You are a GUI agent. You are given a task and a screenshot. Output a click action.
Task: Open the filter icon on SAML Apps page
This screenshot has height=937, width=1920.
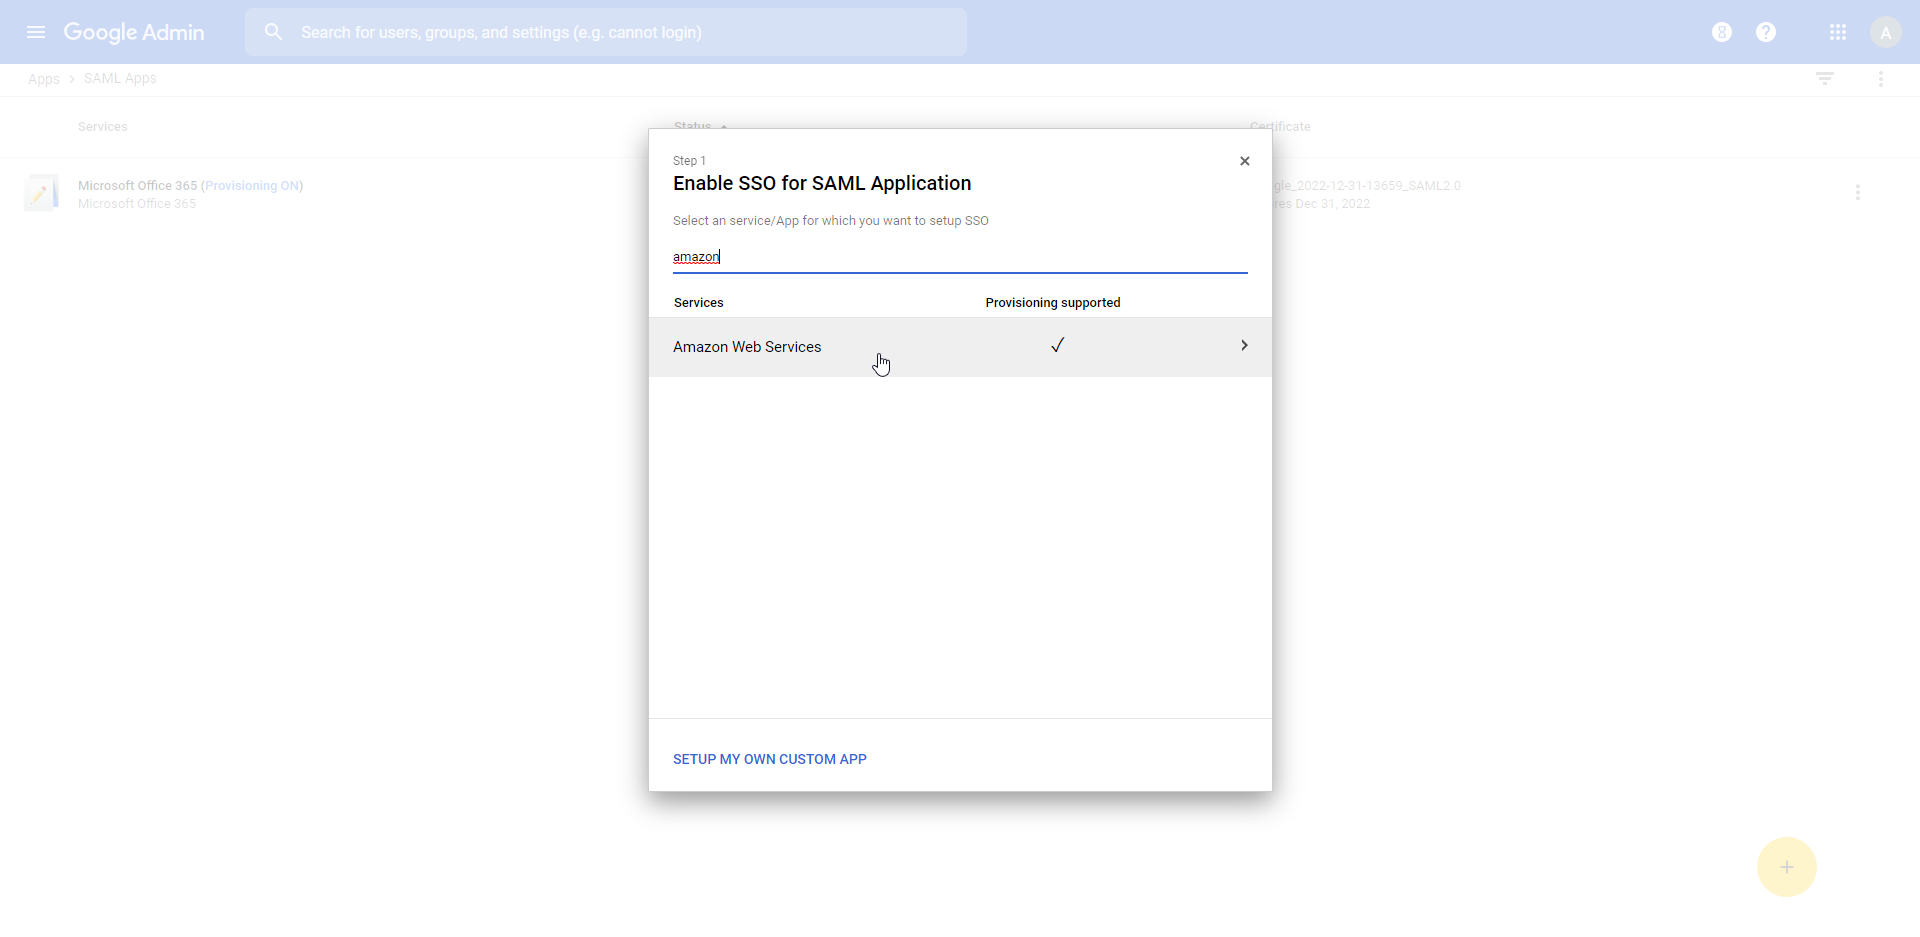[x=1825, y=78]
